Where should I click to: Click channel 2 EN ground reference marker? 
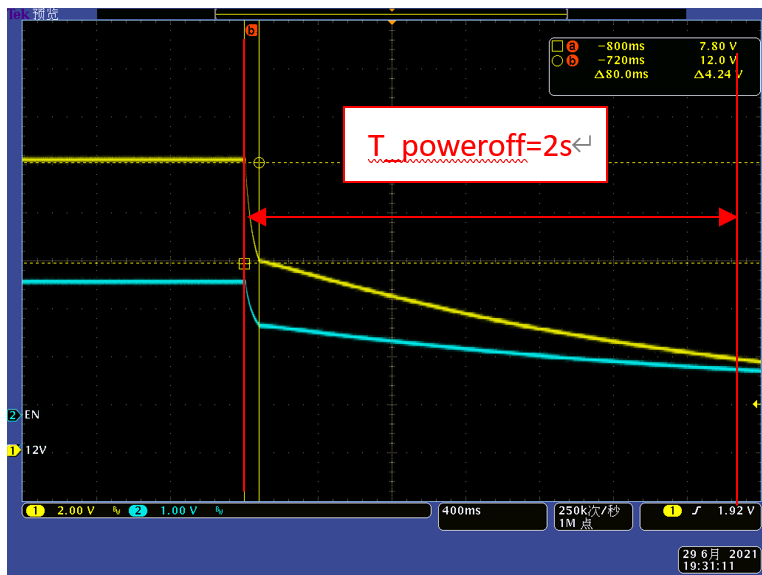13,414
